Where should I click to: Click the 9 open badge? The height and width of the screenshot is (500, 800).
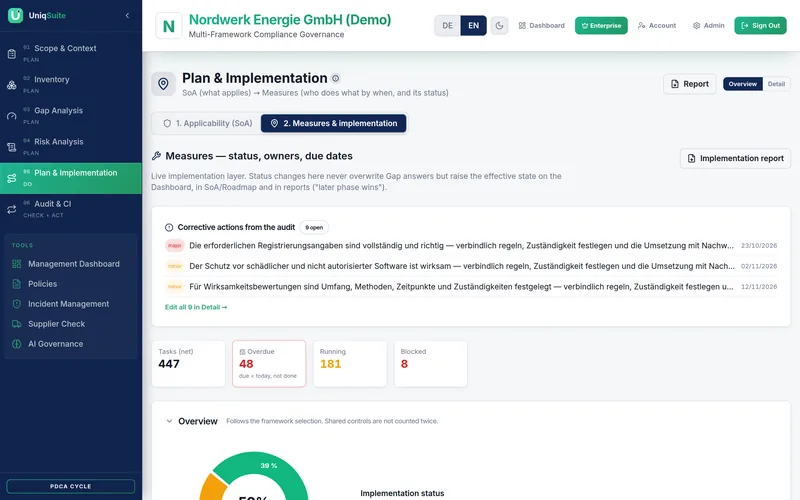[x=314, y=228]
